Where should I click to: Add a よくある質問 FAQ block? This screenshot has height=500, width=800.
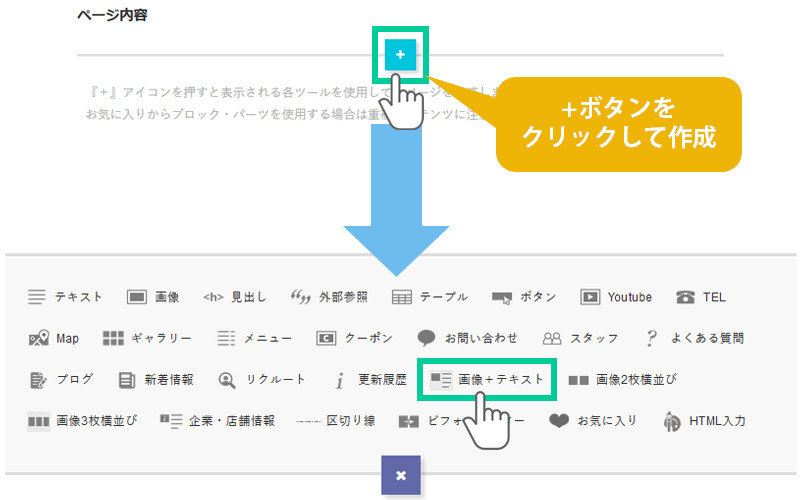pyautogui.click(x=694, y=338)
